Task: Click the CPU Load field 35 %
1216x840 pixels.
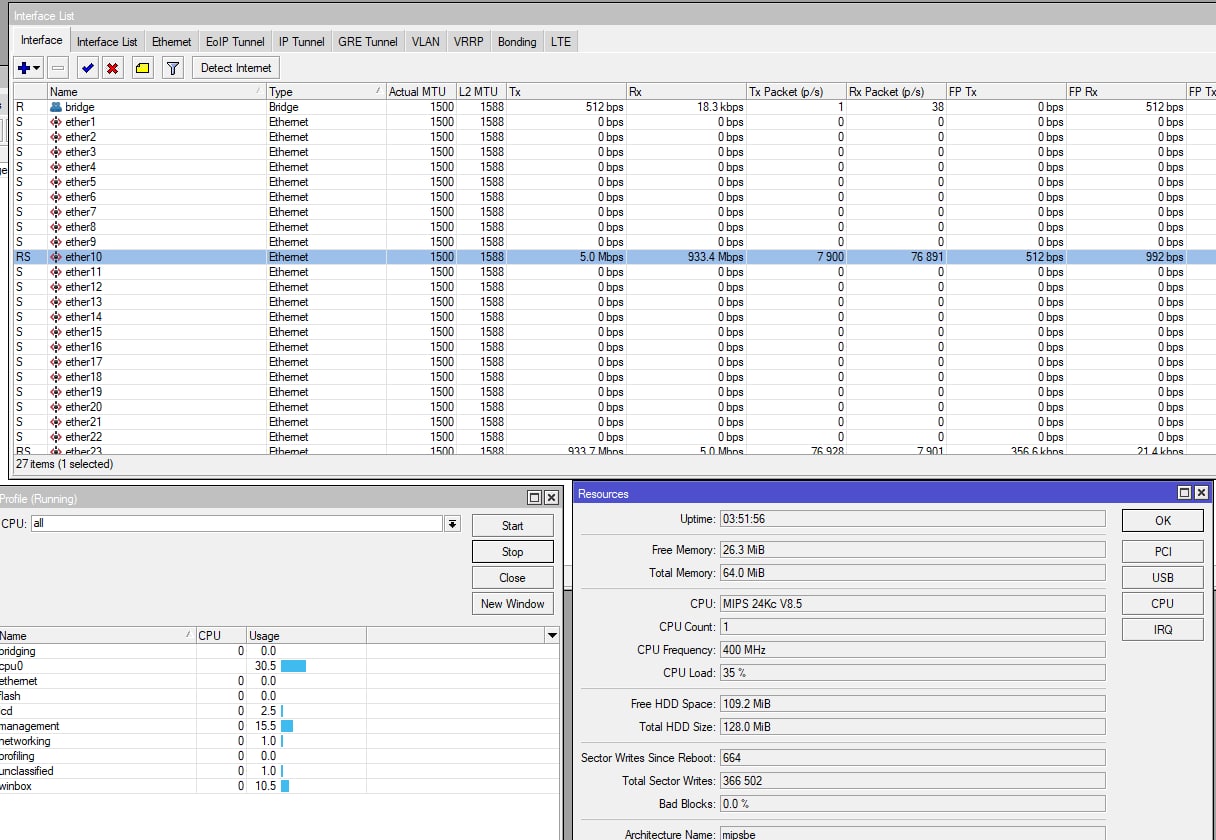Action: [912, 673]
